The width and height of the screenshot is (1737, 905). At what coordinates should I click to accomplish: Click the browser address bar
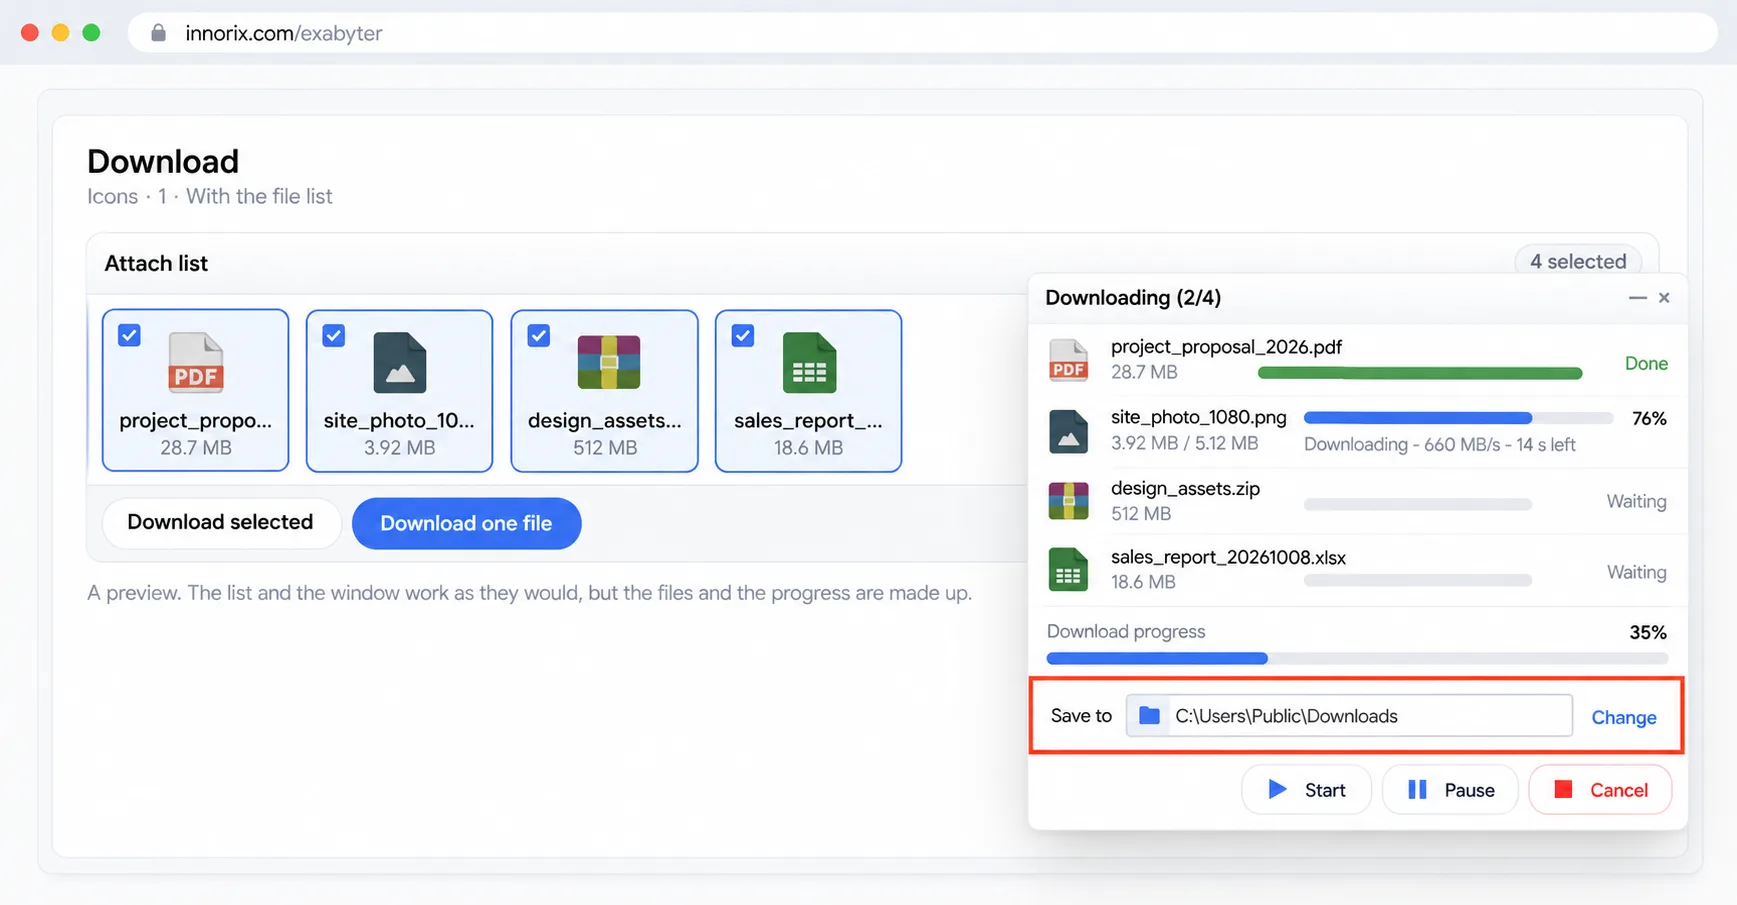pos(922,33)
